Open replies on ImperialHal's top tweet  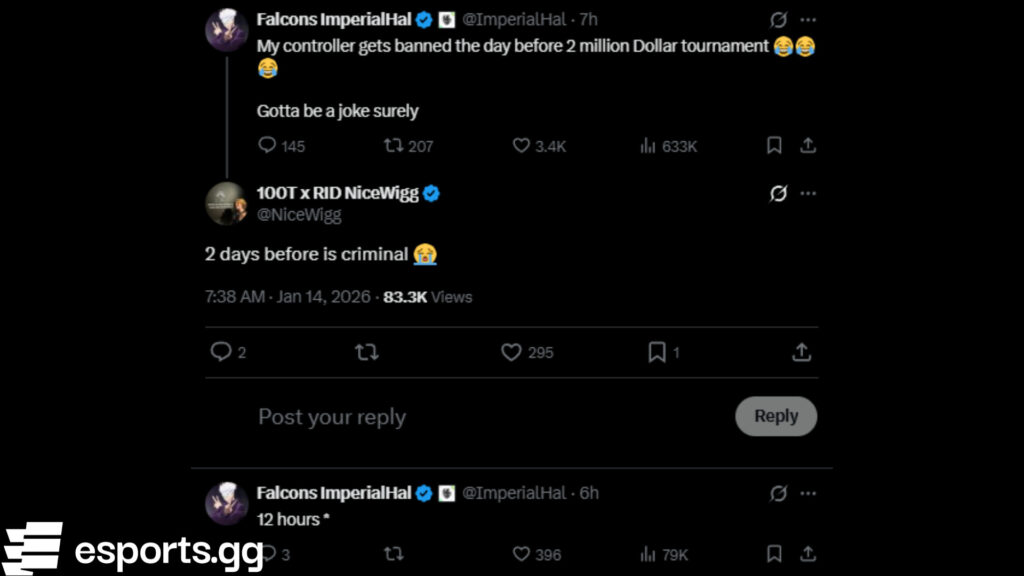267,146
